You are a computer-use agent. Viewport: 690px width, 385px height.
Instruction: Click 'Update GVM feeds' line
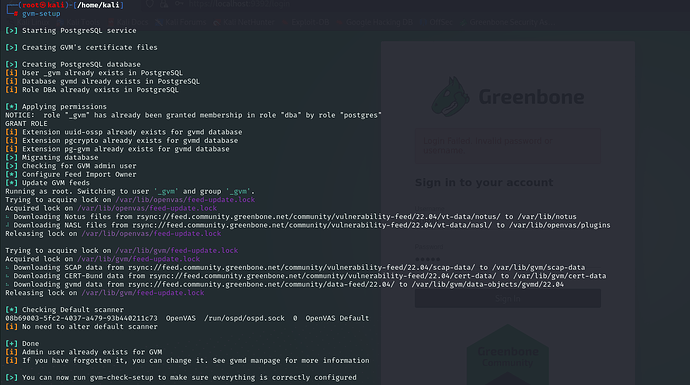(48, 183)
